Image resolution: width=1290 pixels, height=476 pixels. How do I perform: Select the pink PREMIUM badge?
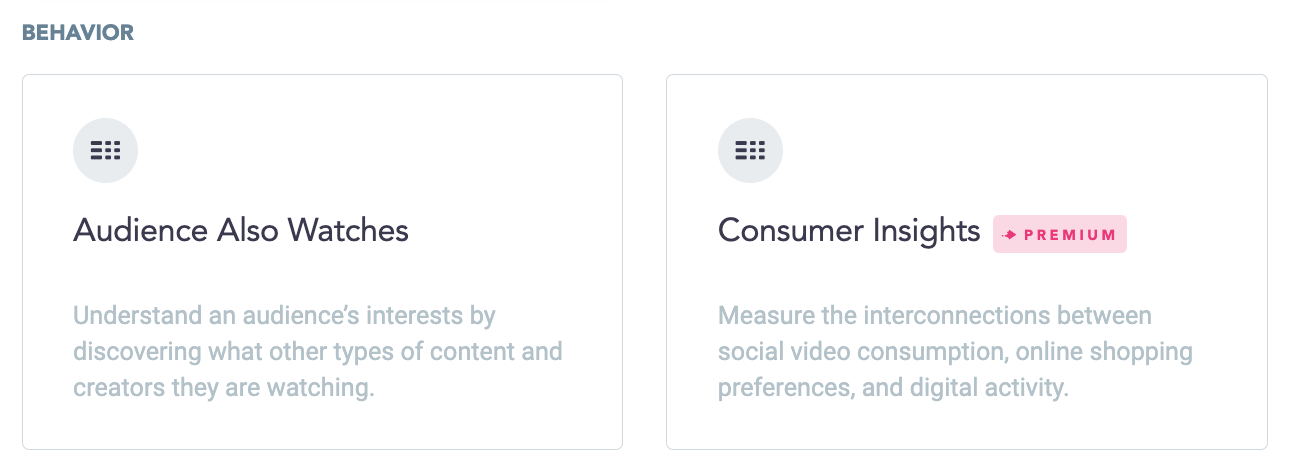coord(1060,234)
